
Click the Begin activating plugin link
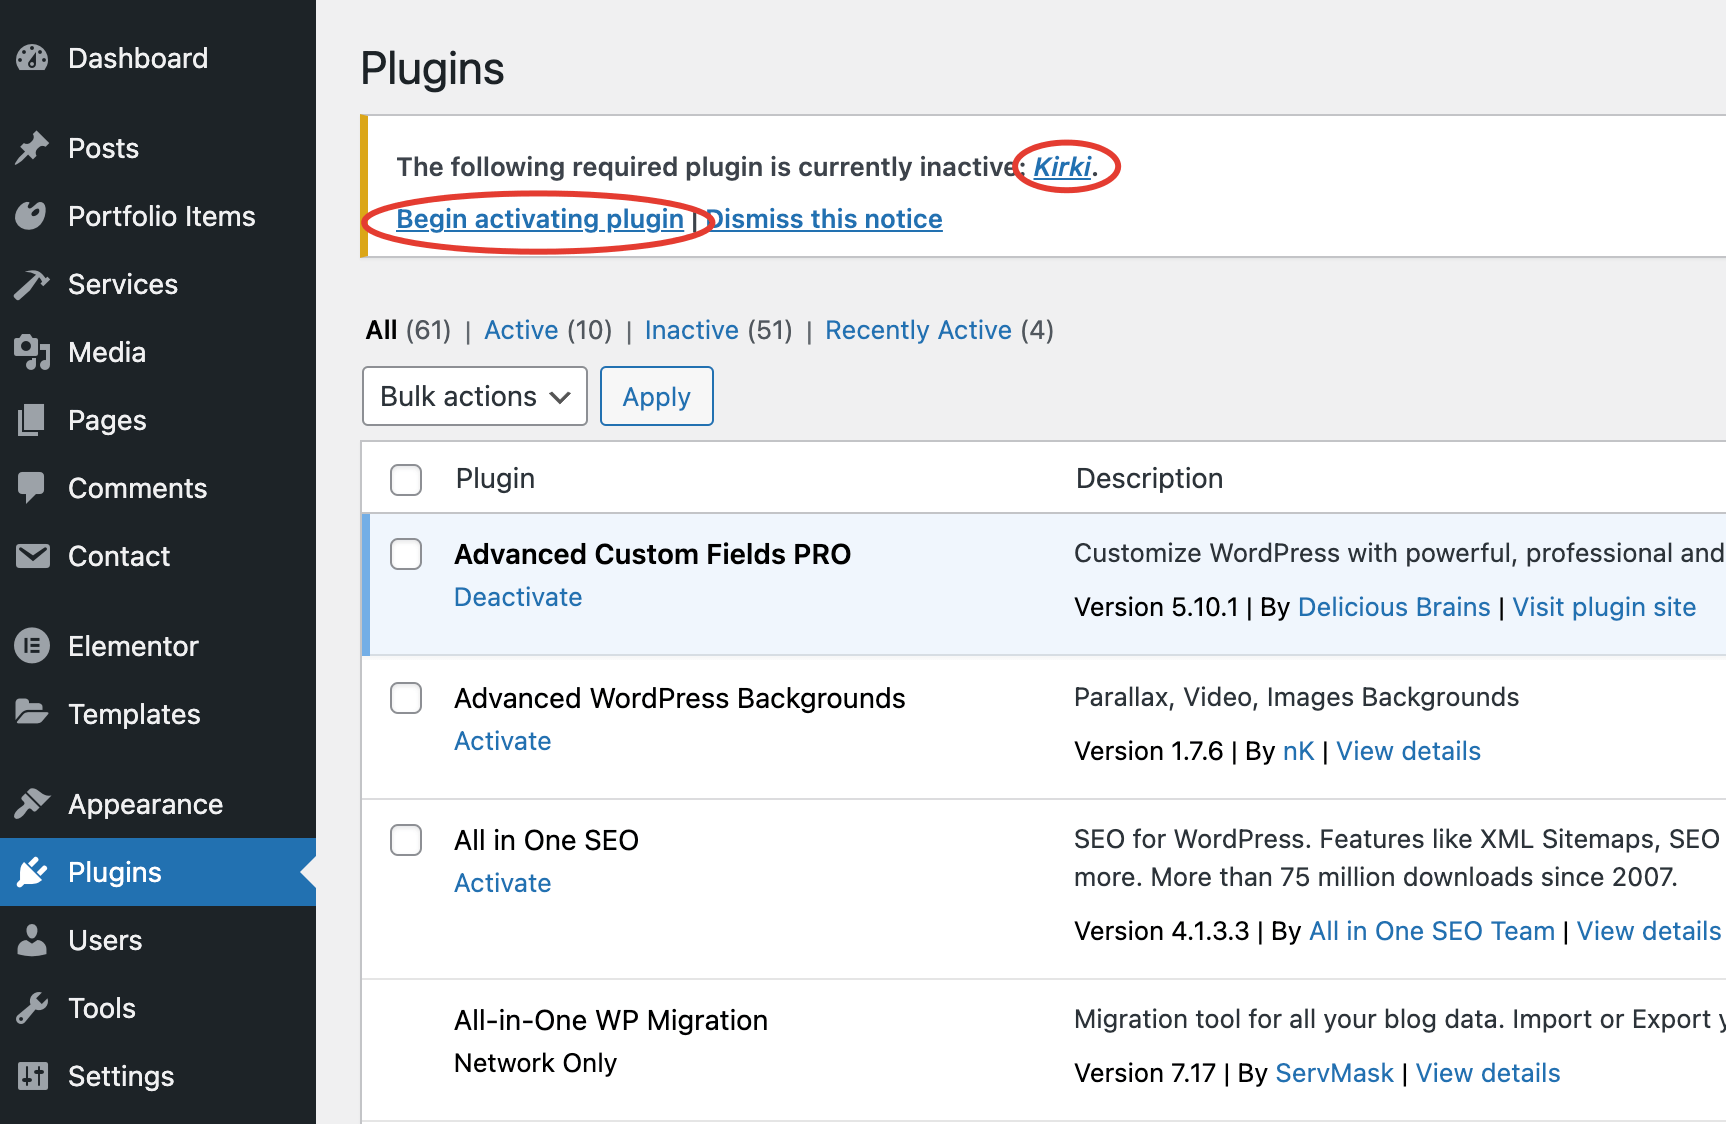pos(540,219)
